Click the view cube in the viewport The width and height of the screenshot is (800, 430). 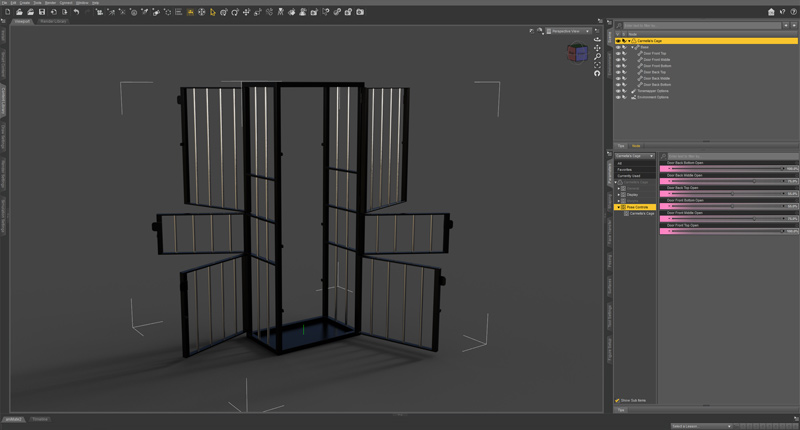pyautogui.click(x=577, y=53)
